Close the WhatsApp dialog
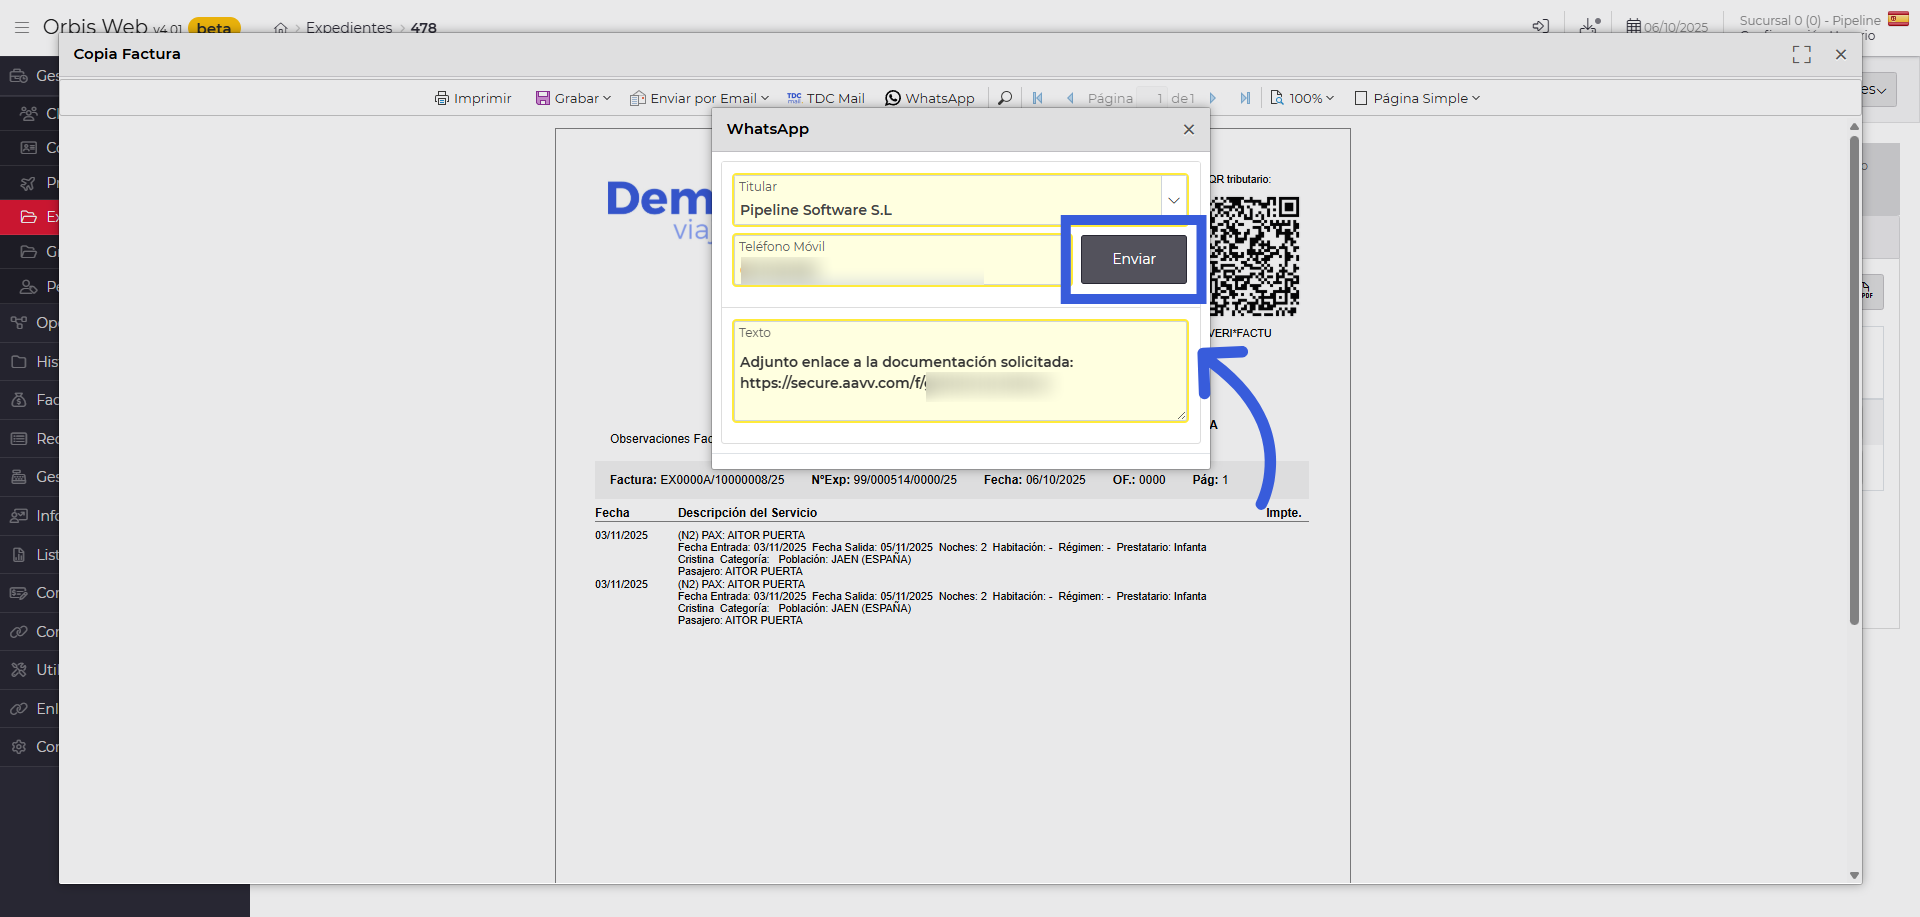1920x917 pixels. click(x=1189, y=129)
